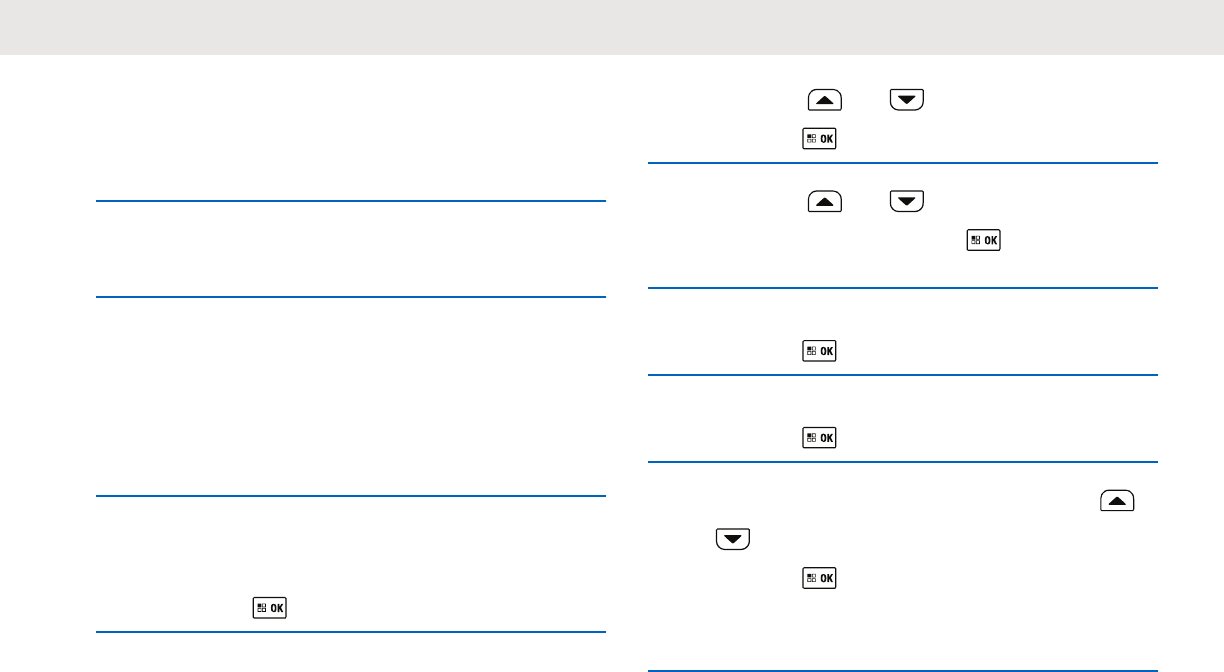
Task: Click the down arrow in the last right-column step
Action: point(734,539)
